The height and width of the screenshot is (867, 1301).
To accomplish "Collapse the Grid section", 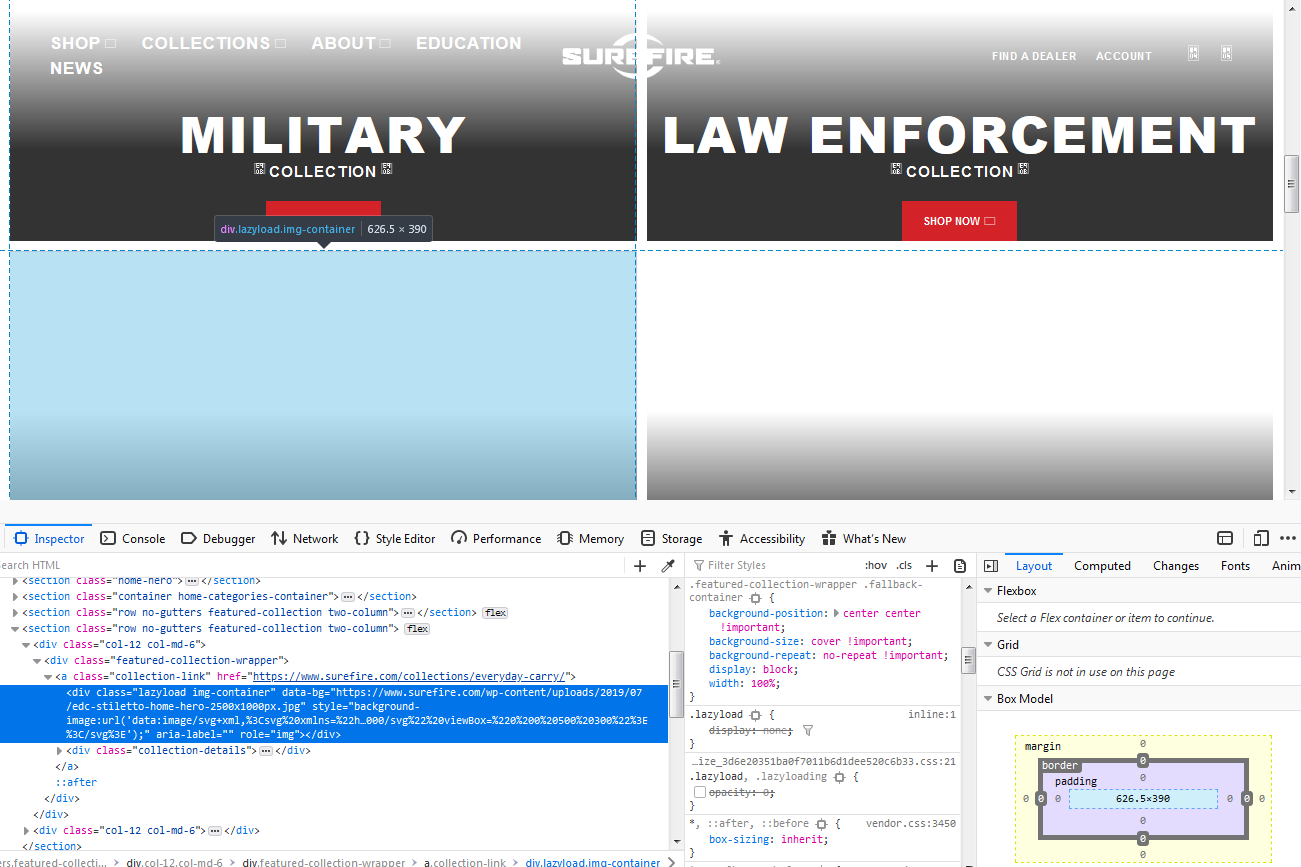I will pyautogui.click(x=987, y=645).
